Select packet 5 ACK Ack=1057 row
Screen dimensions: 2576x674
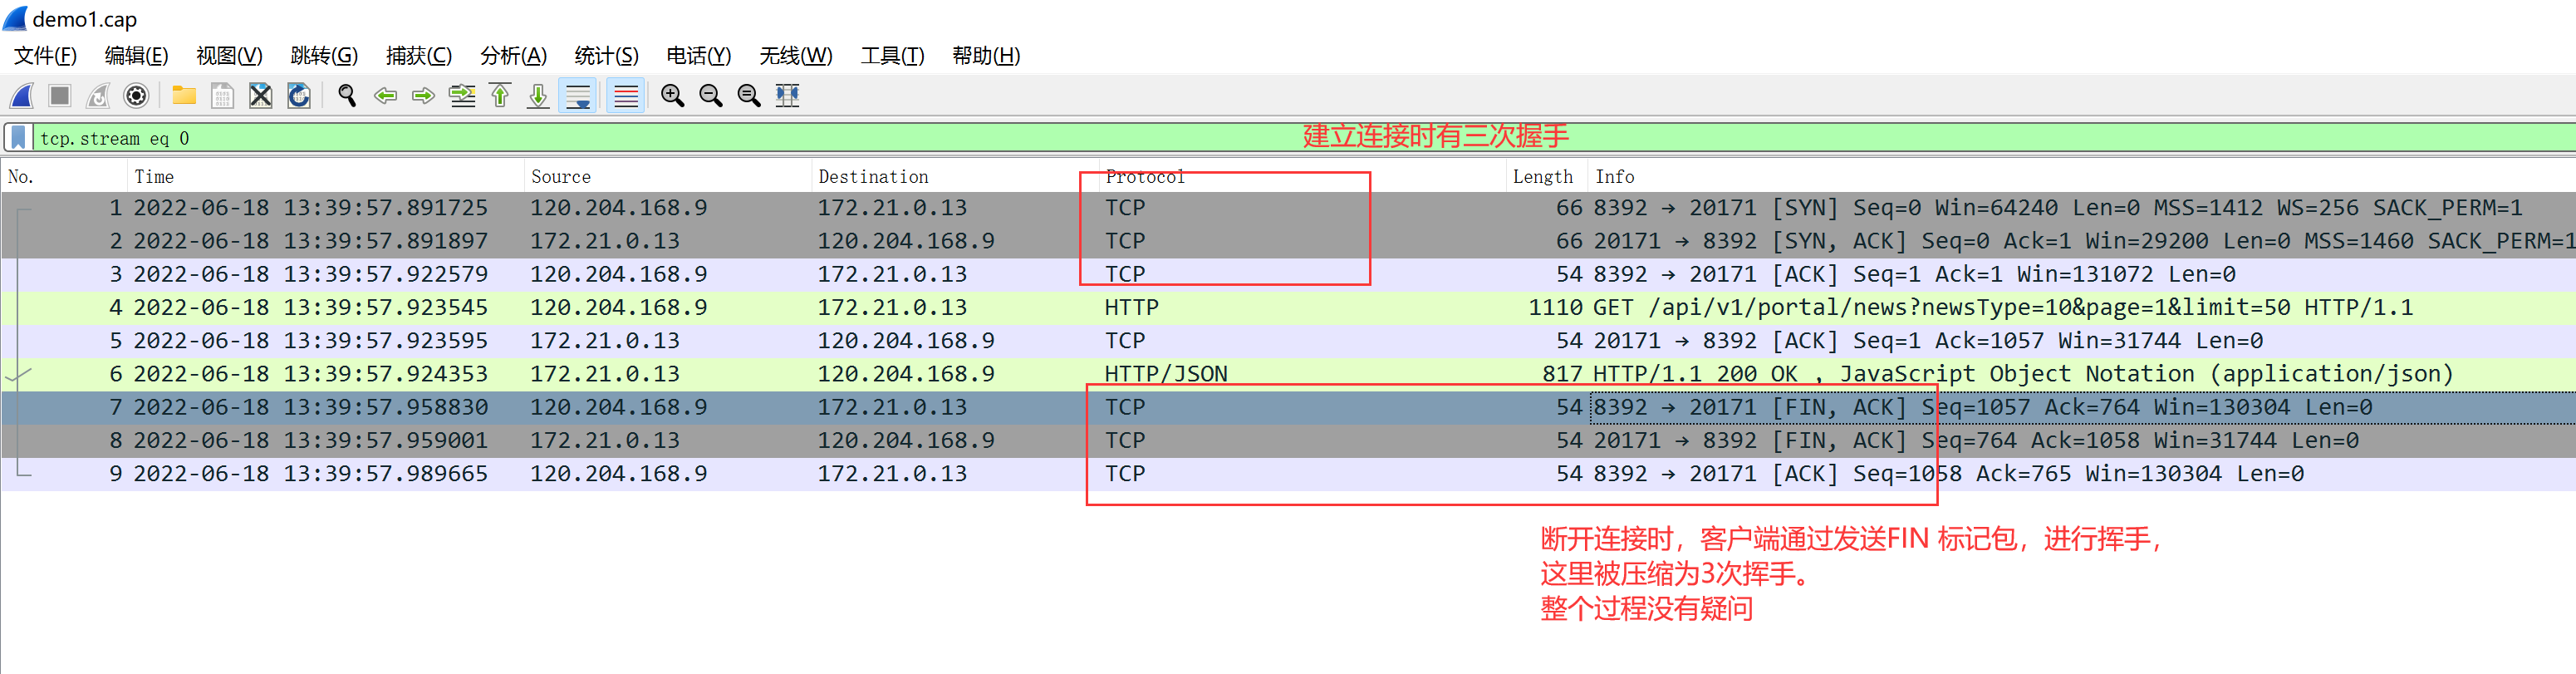pos(1288,341)
